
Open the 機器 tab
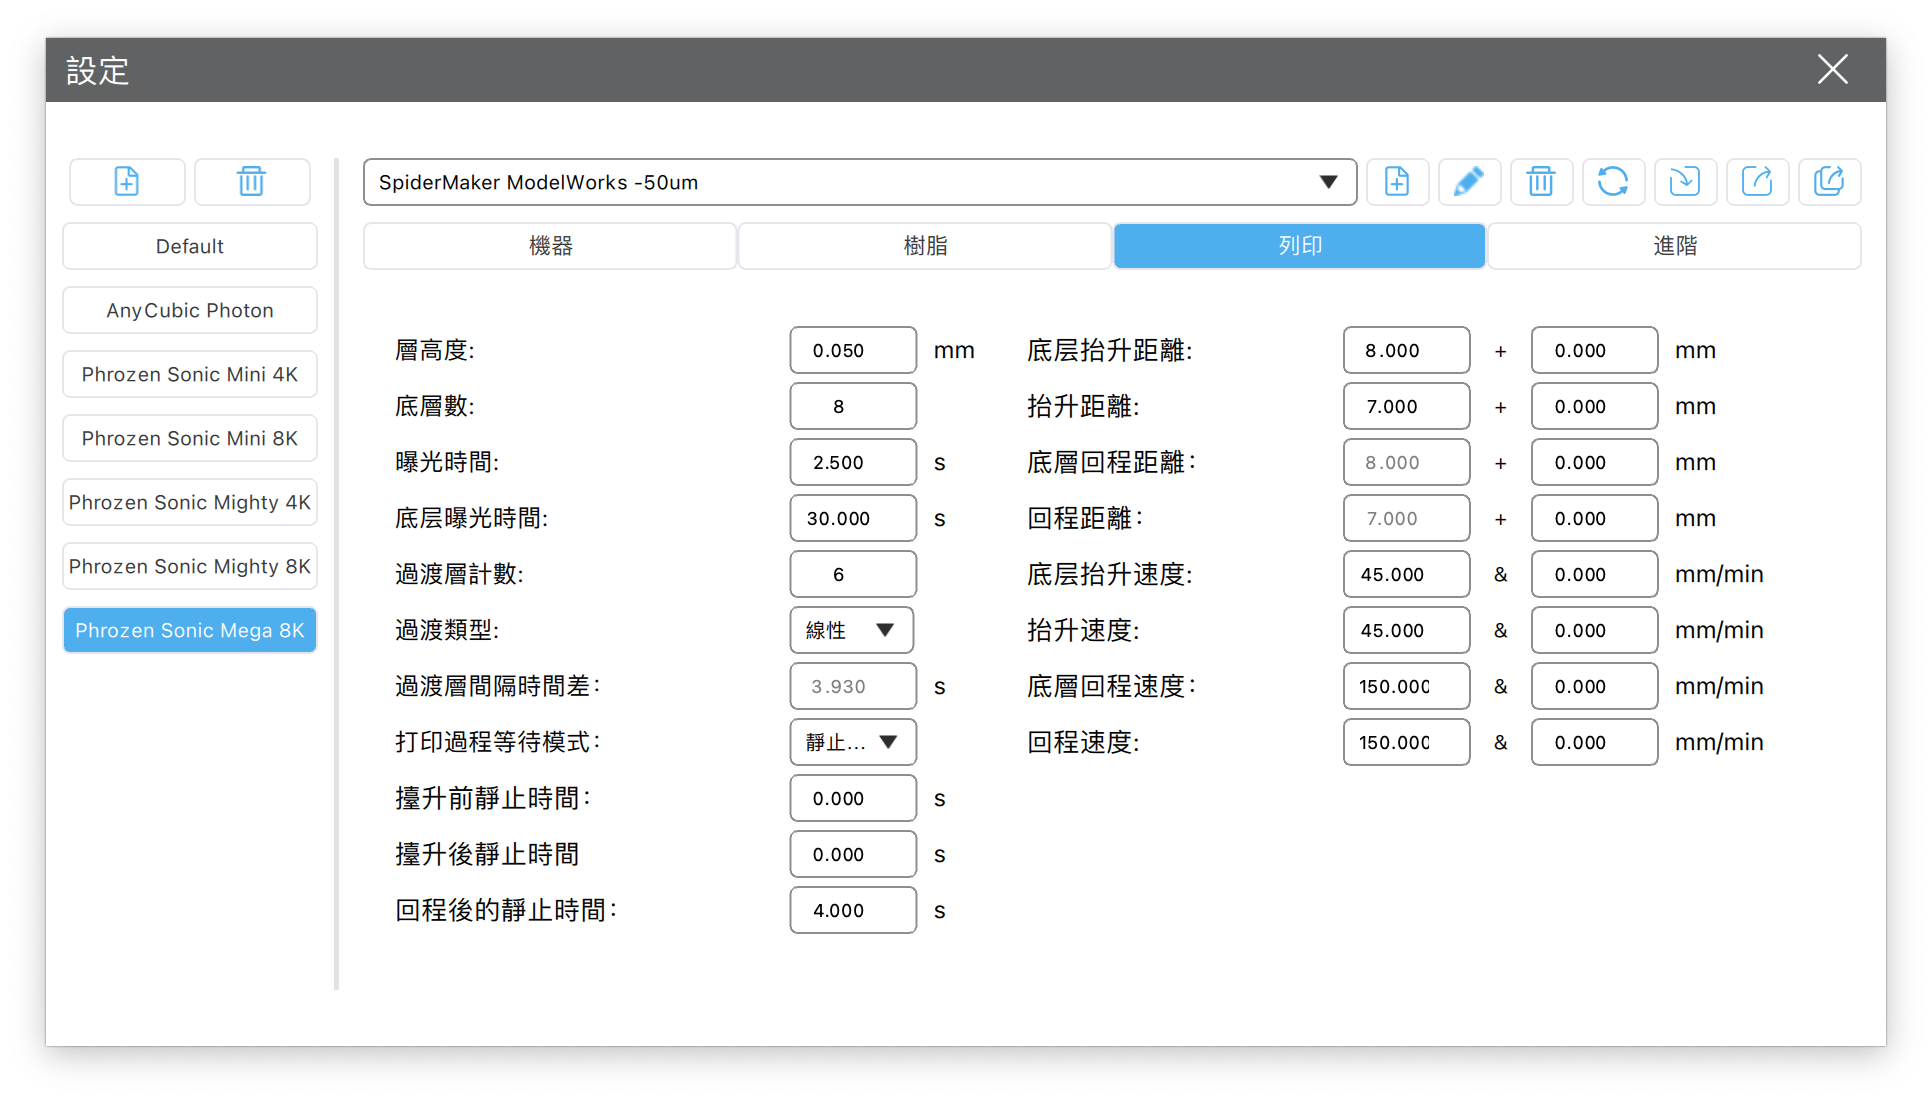point(550,246)
